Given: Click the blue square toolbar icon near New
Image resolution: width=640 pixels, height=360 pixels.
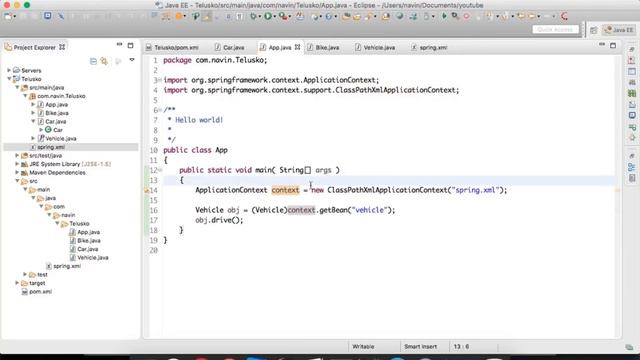Looking at the screenshot, I should 48,16.
